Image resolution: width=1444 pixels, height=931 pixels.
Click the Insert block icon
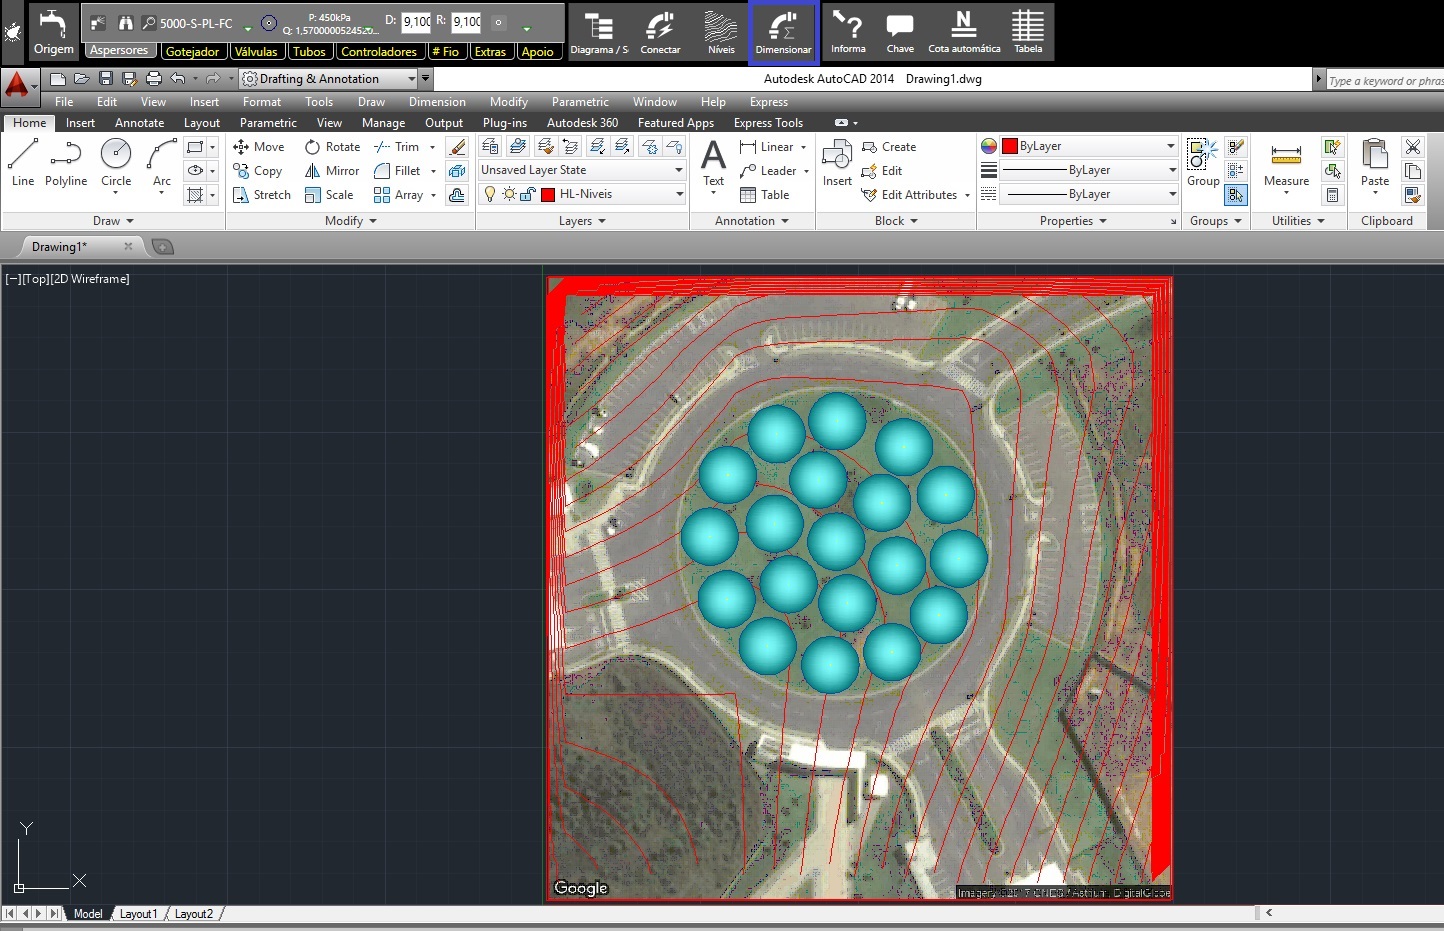coord(837,163)
